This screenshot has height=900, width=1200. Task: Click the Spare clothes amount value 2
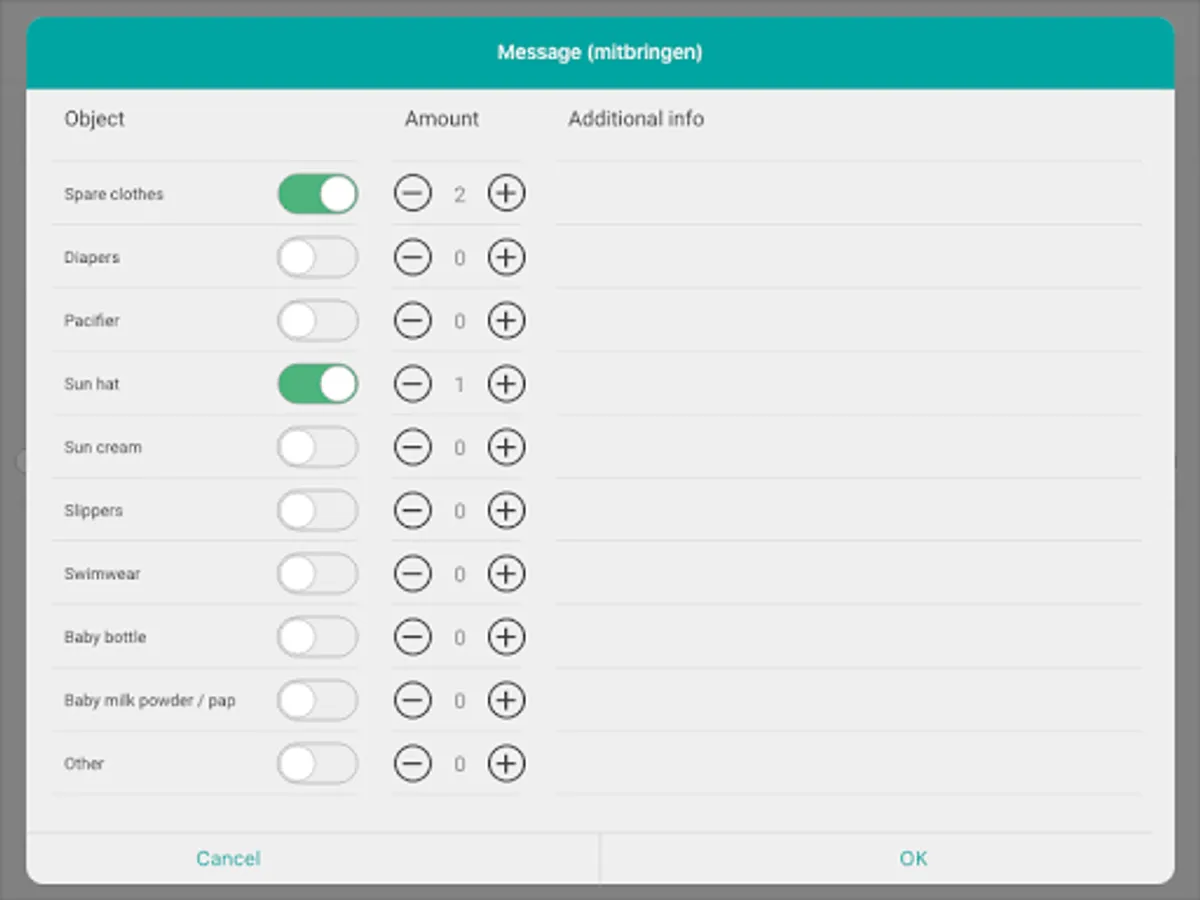point(459,195)
